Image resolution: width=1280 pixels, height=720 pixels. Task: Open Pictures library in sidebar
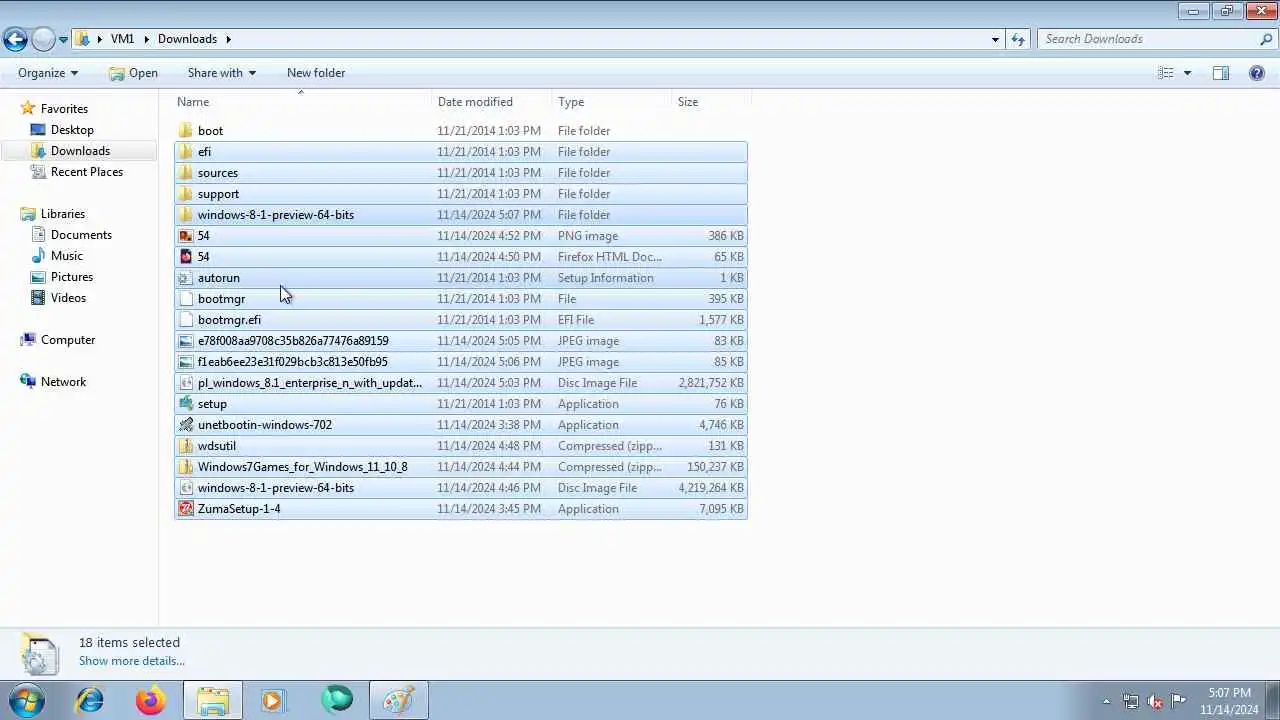click(72, 277)
